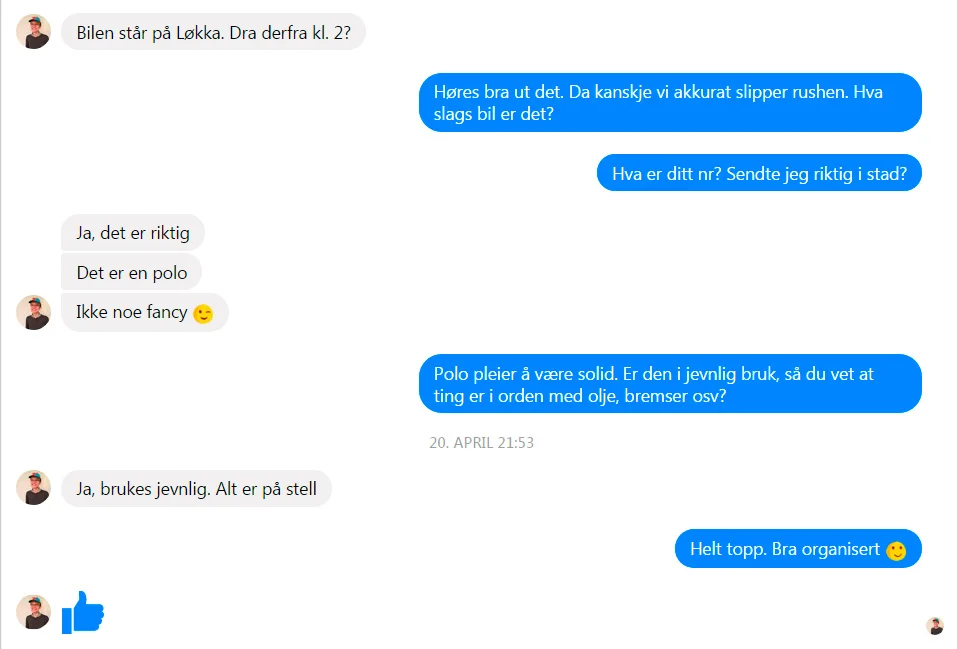The image size is (957, 649).
Task: Click the winking emoji in the 'Ikke noe fancy' message
Action: (203, 314)
